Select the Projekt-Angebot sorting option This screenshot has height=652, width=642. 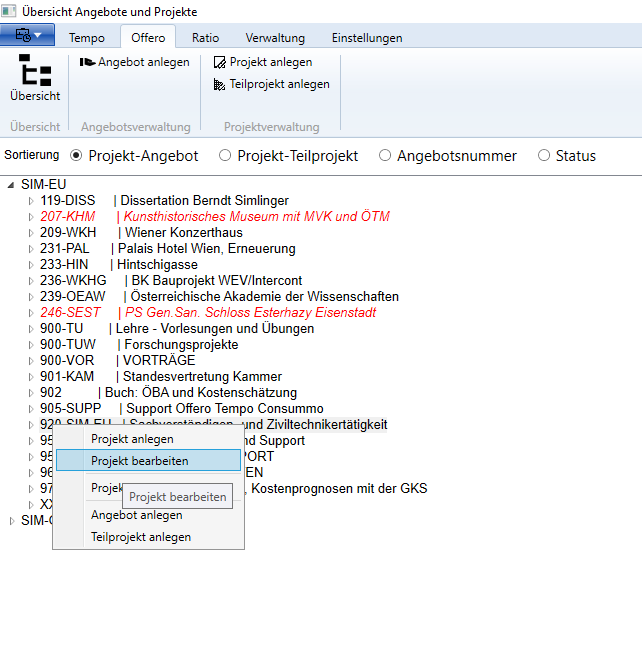tap(77, 156)
